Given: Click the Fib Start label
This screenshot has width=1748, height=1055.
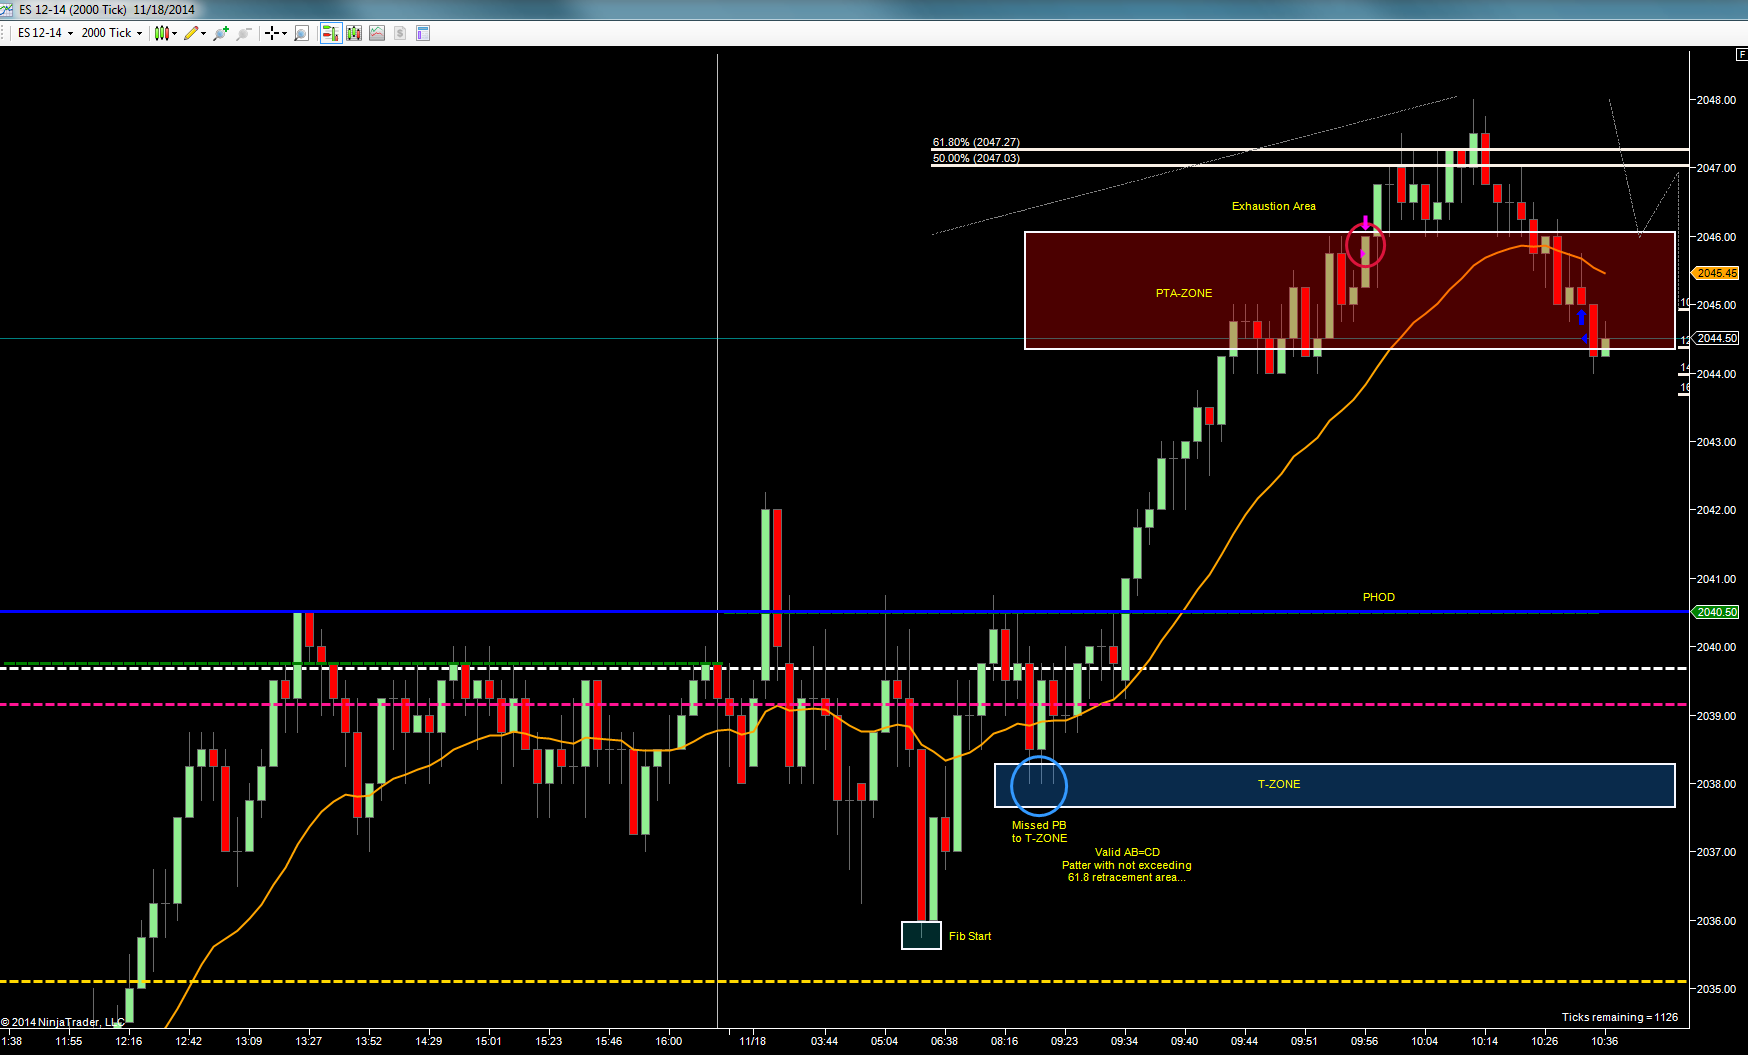Looking at the screenshot, I should point(970,936).
